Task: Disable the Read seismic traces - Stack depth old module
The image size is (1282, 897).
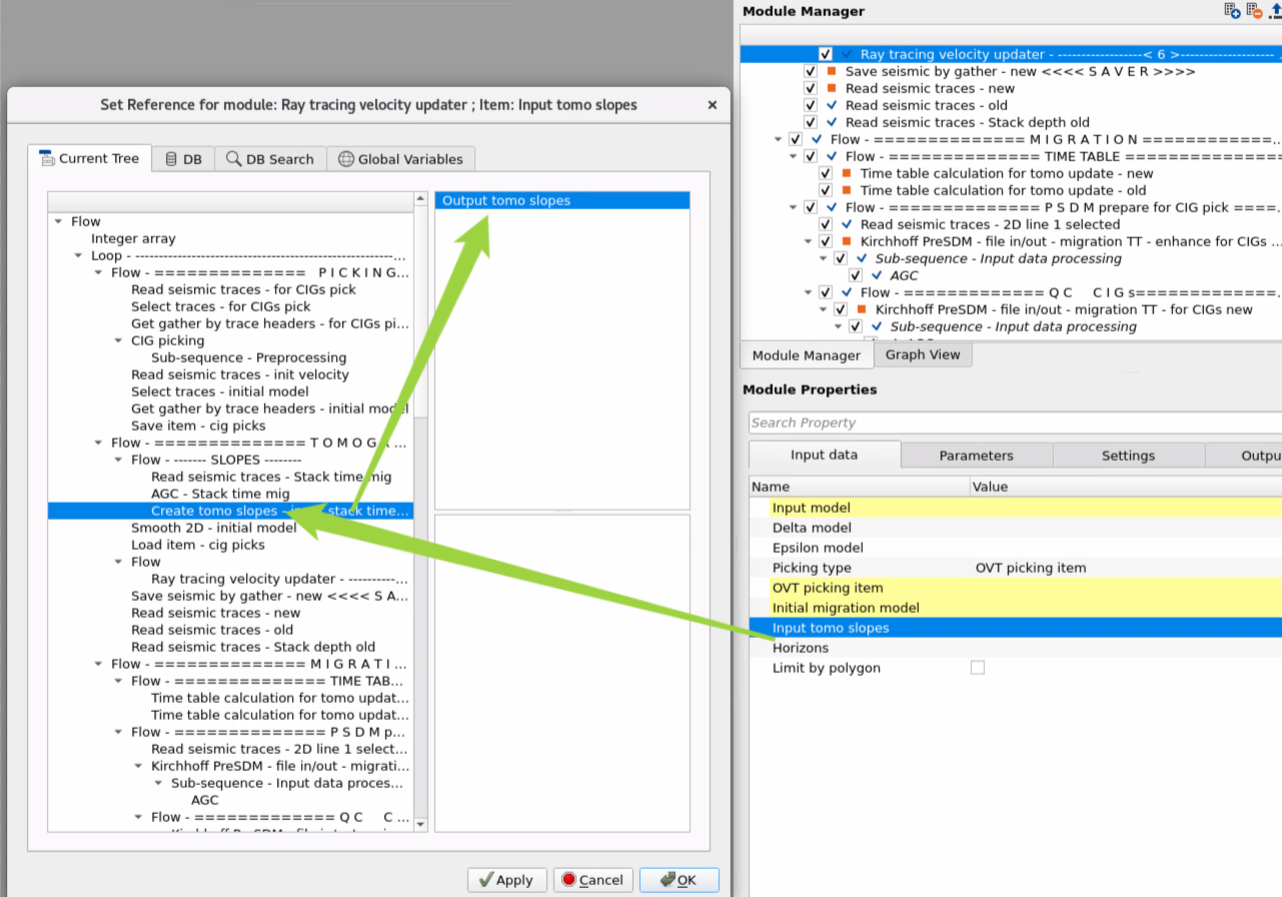Action: [x=810, y=123]
